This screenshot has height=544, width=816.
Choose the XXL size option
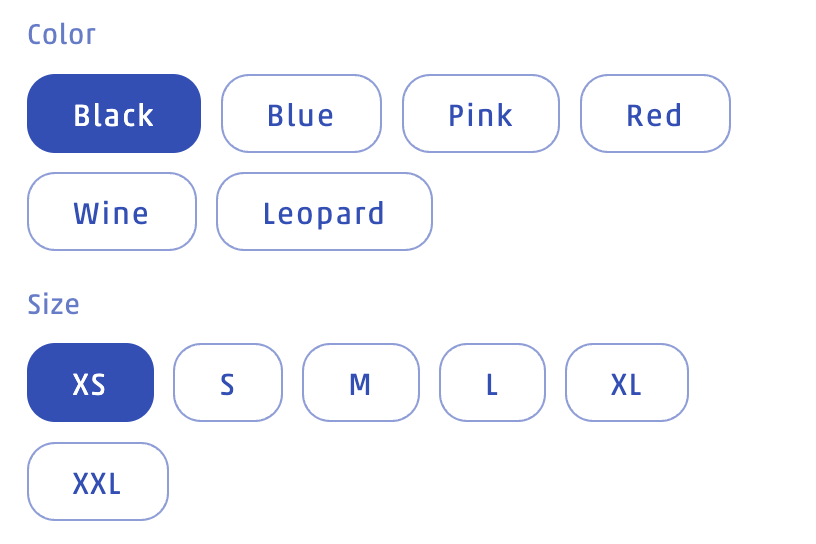pyautogui.click(x=97, y=482)
